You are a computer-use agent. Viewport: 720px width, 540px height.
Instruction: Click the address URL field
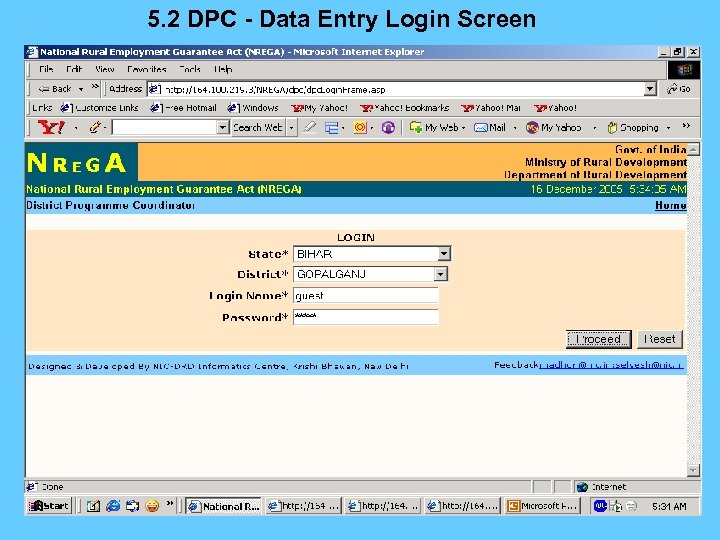396,89
